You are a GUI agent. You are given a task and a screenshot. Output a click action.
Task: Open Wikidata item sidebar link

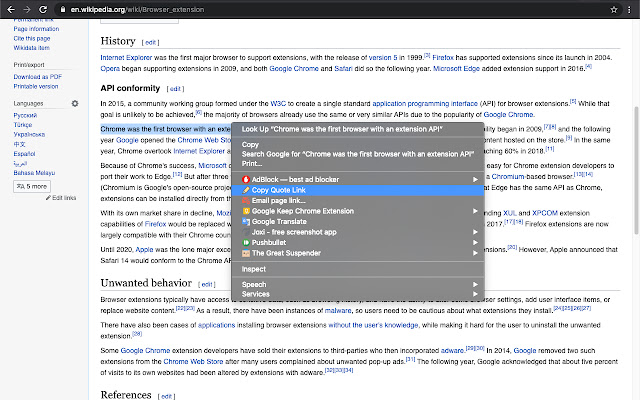click(x=31, y=48)
